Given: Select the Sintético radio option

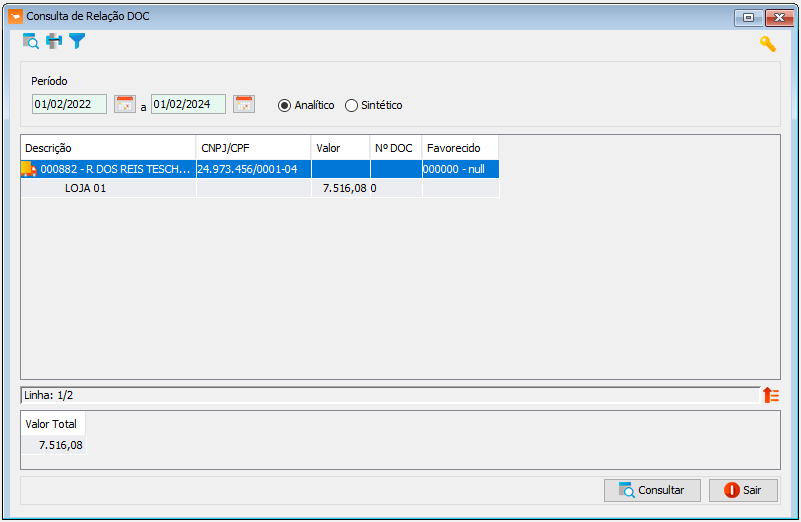Looking at the screenshot, I should pyautogui.click(x=374, y=105).
